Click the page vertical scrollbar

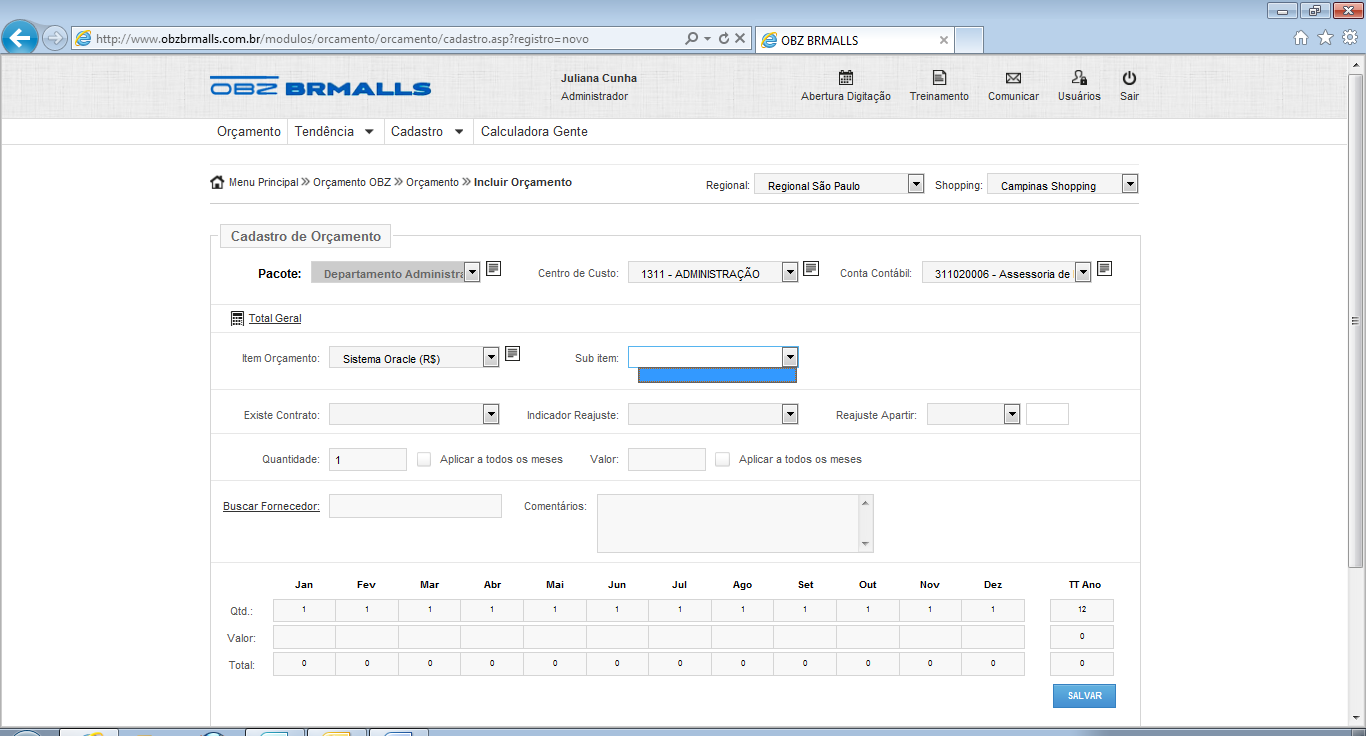click(1356, 320)
